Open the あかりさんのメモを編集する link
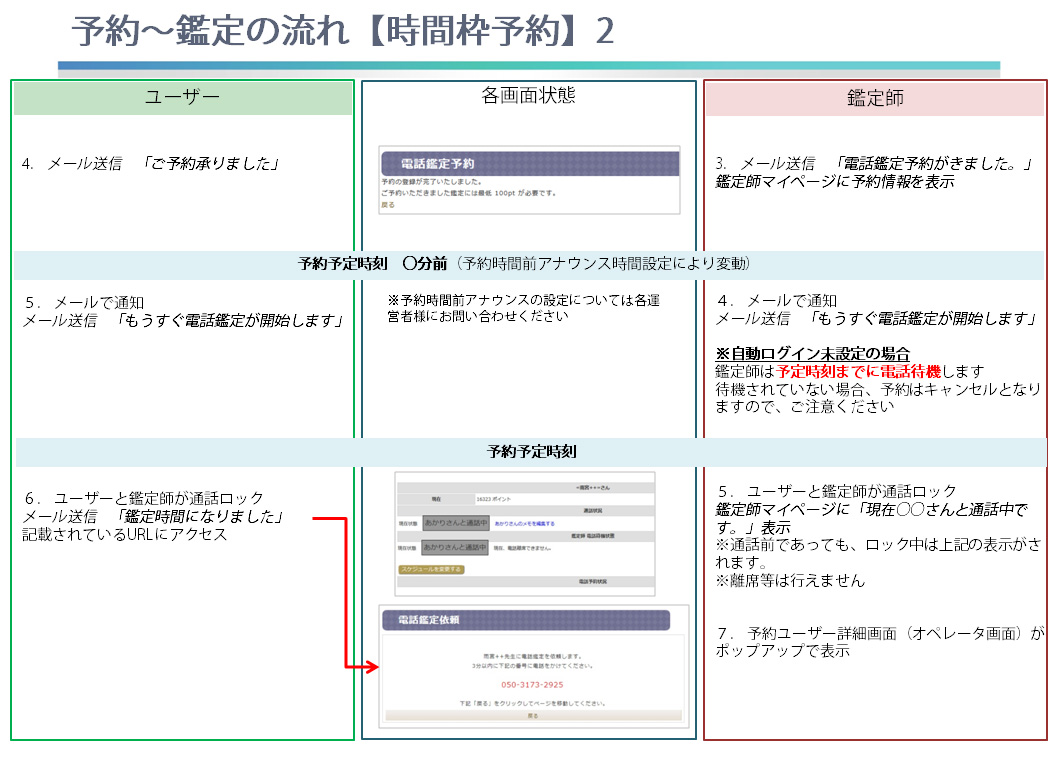The image size is (1055, 767). click(x=524, y=523)
